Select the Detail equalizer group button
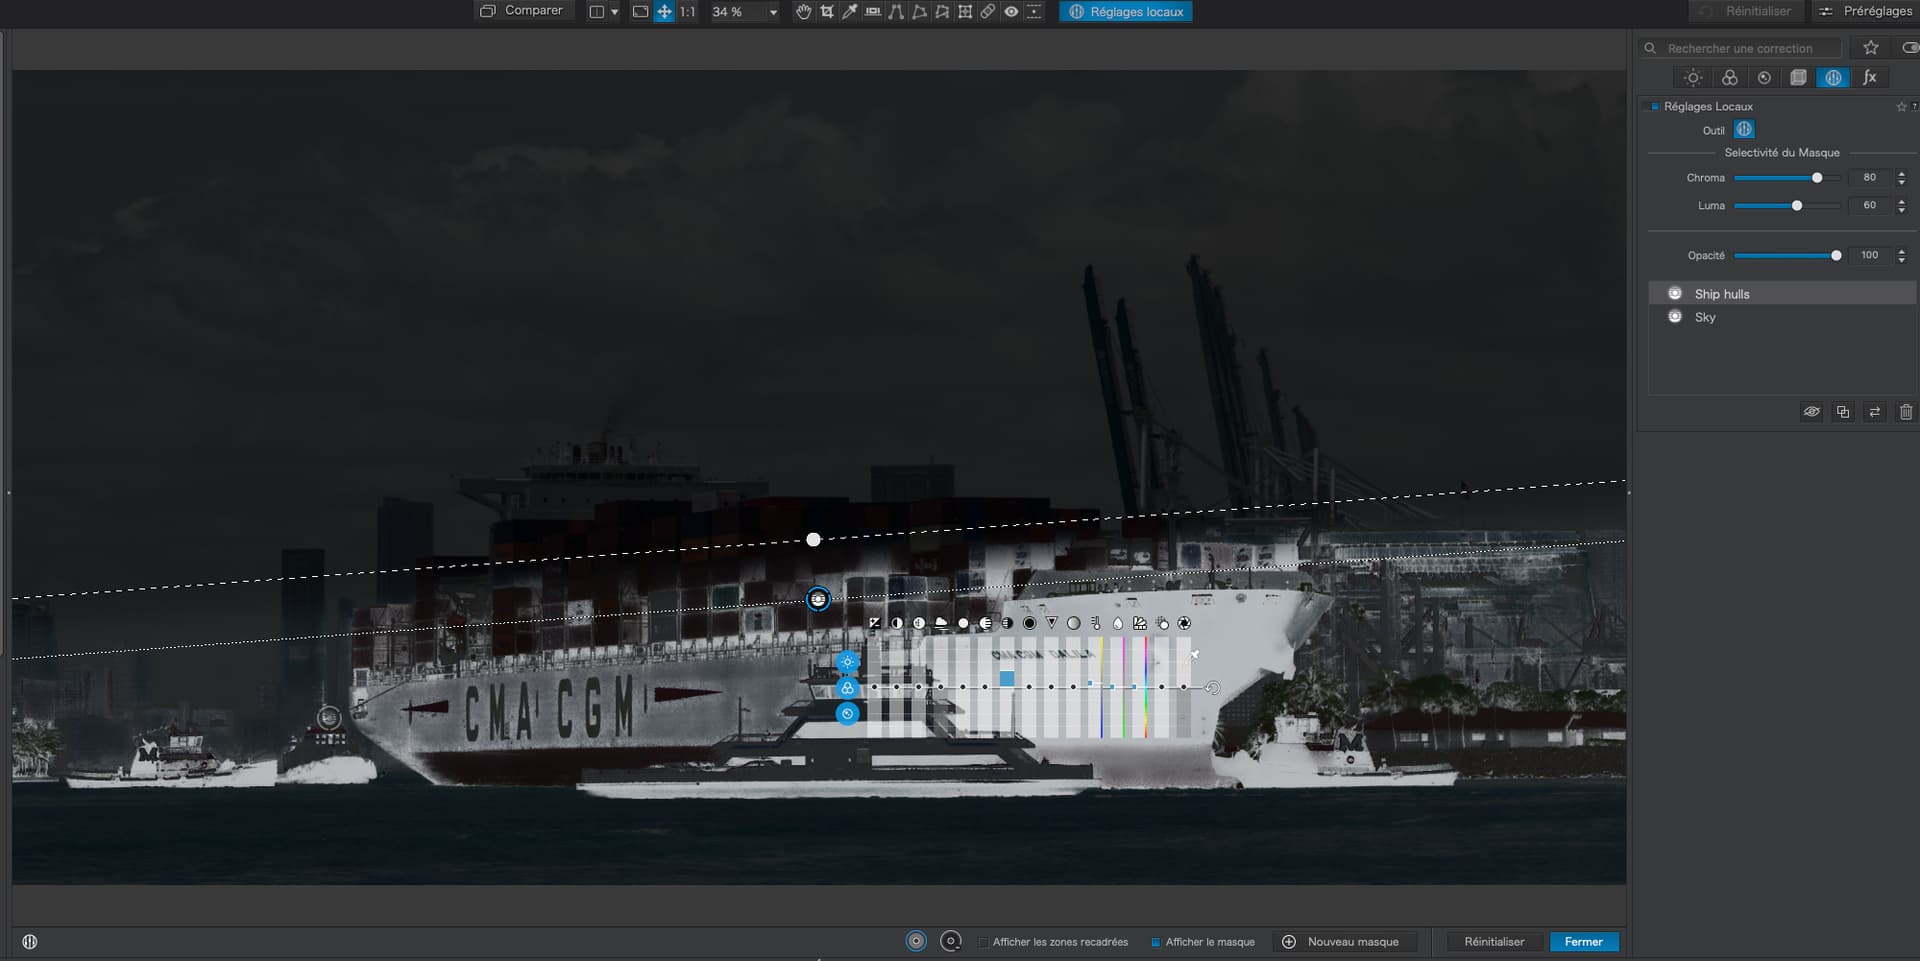Viewport: 1920px width, 961px height. click(x=847, y=714)
